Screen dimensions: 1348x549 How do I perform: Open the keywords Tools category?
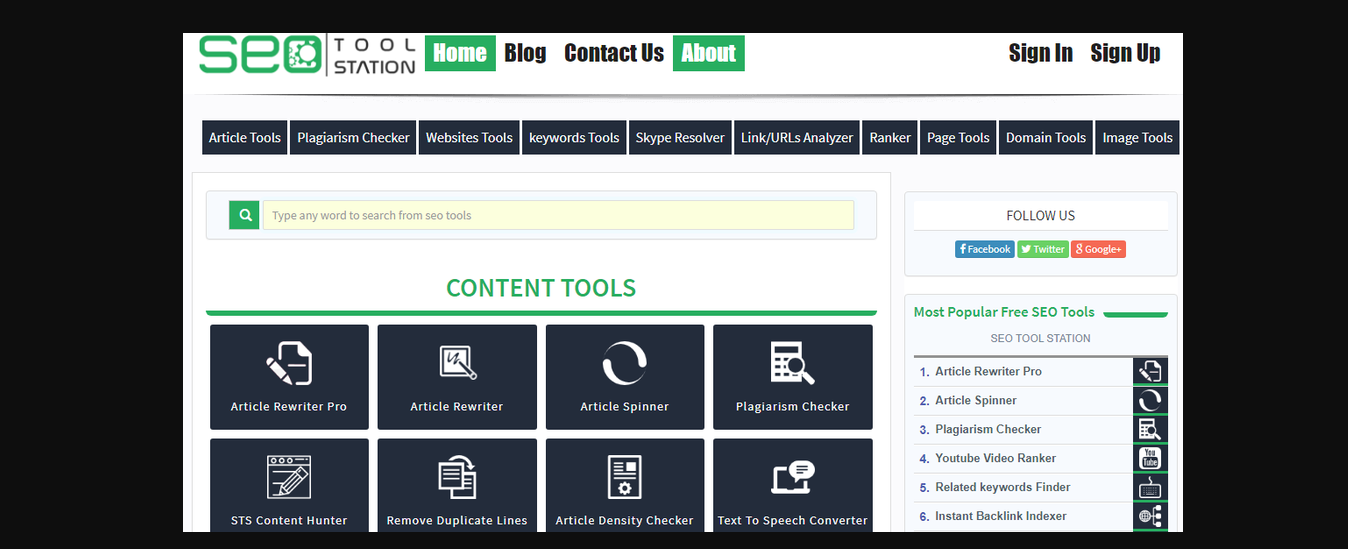click(x=574, y=138)
